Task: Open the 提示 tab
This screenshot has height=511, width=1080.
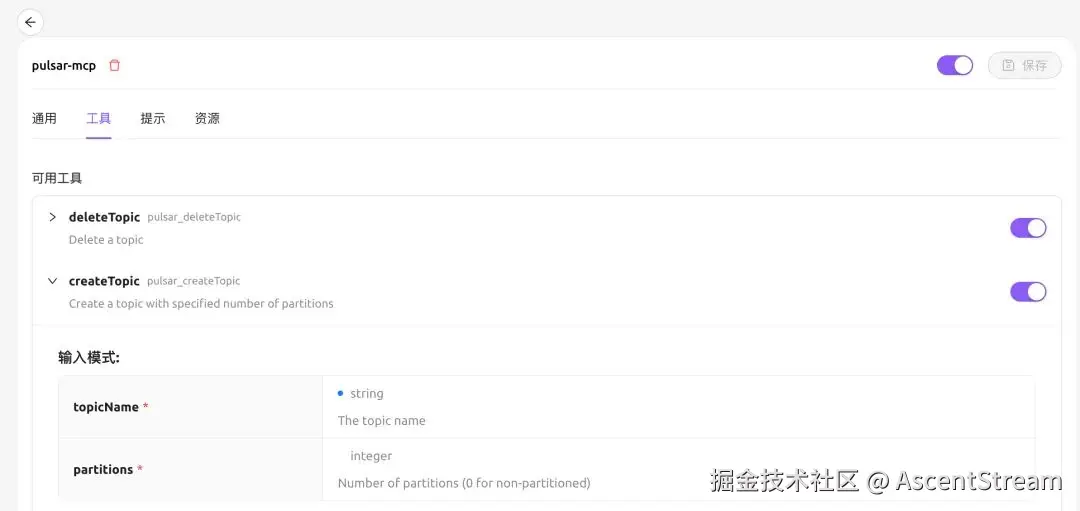Action: (x=153, y=118)
